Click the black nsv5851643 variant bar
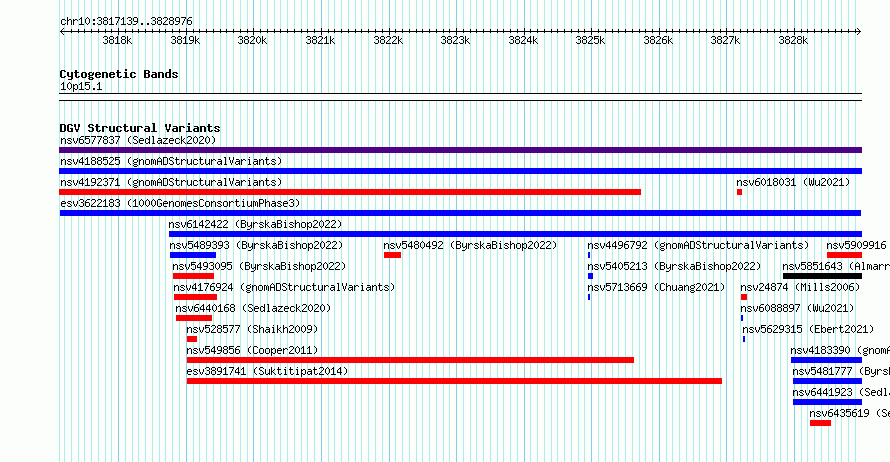890x462 pixels. coord(822,276)
